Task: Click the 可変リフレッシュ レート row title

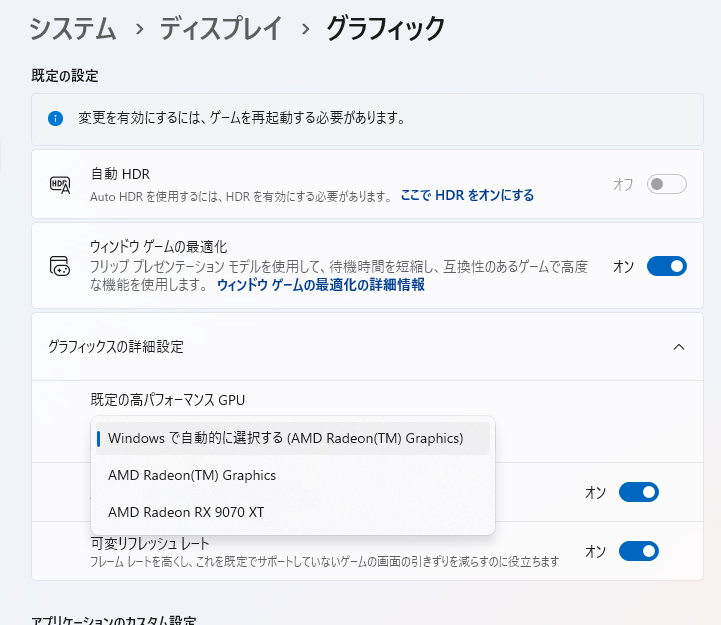Action: point(150,543)
